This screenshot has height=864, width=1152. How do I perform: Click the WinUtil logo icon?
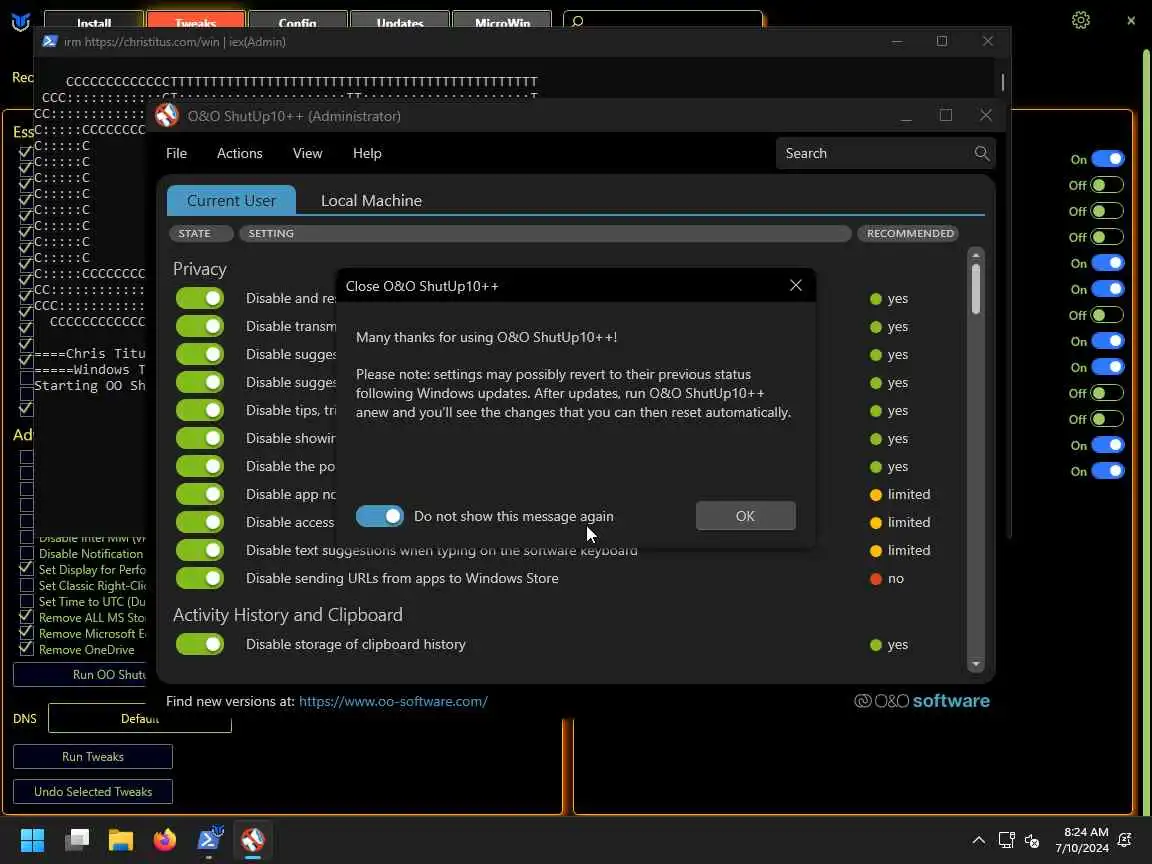[x=21, y=22]
